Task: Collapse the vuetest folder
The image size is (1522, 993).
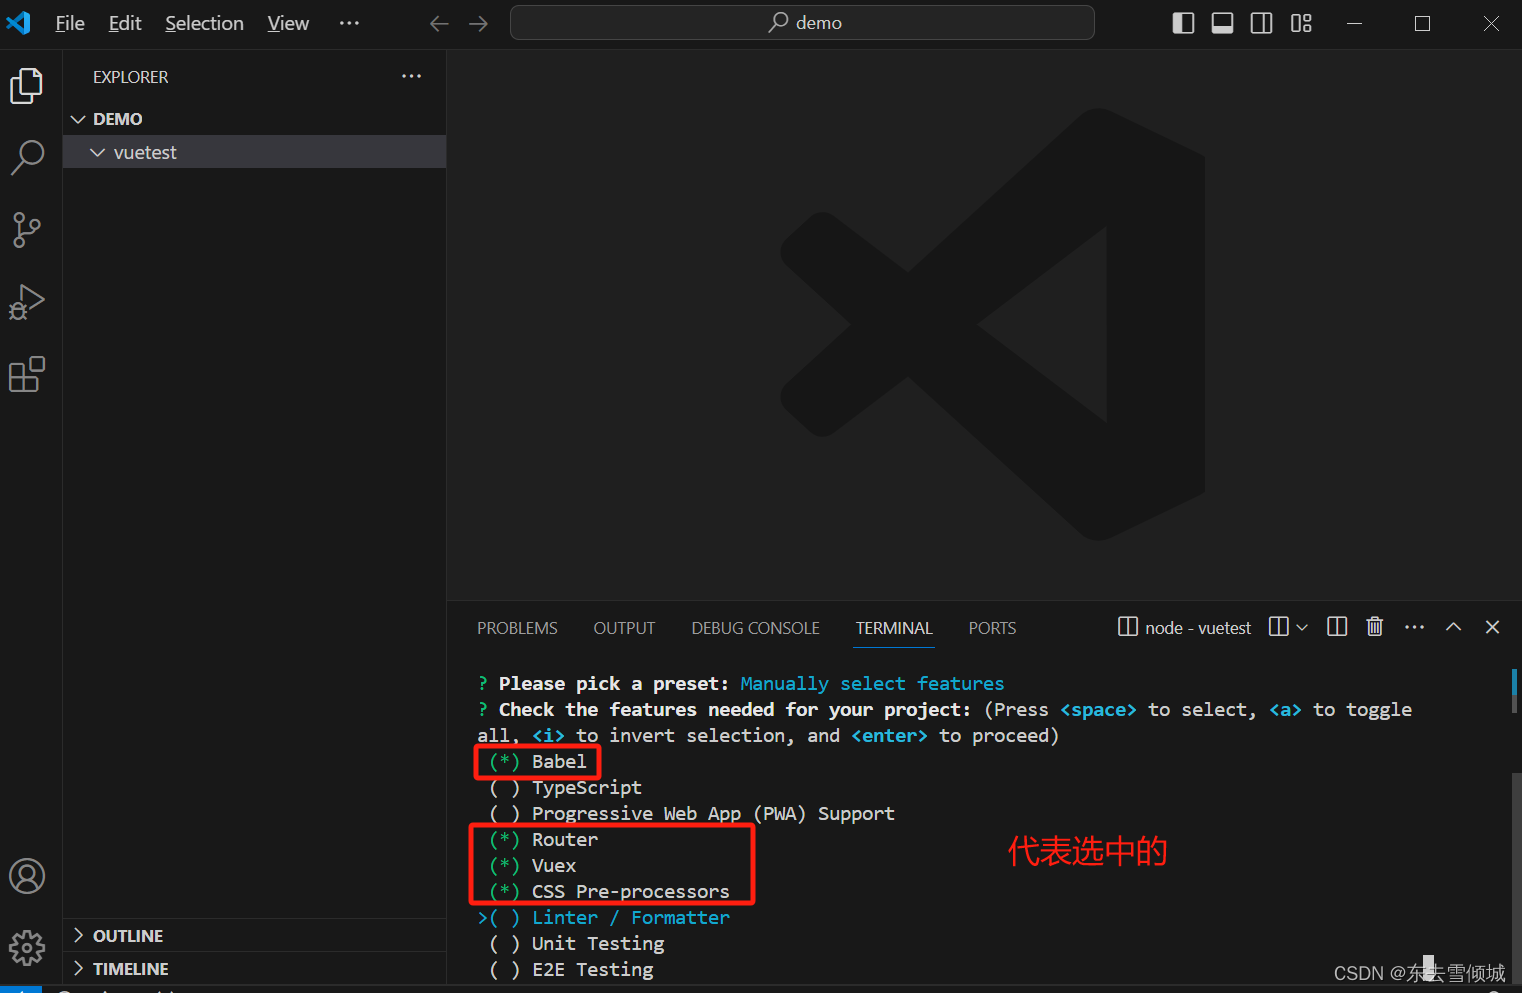Action: (x=254, y=152)
